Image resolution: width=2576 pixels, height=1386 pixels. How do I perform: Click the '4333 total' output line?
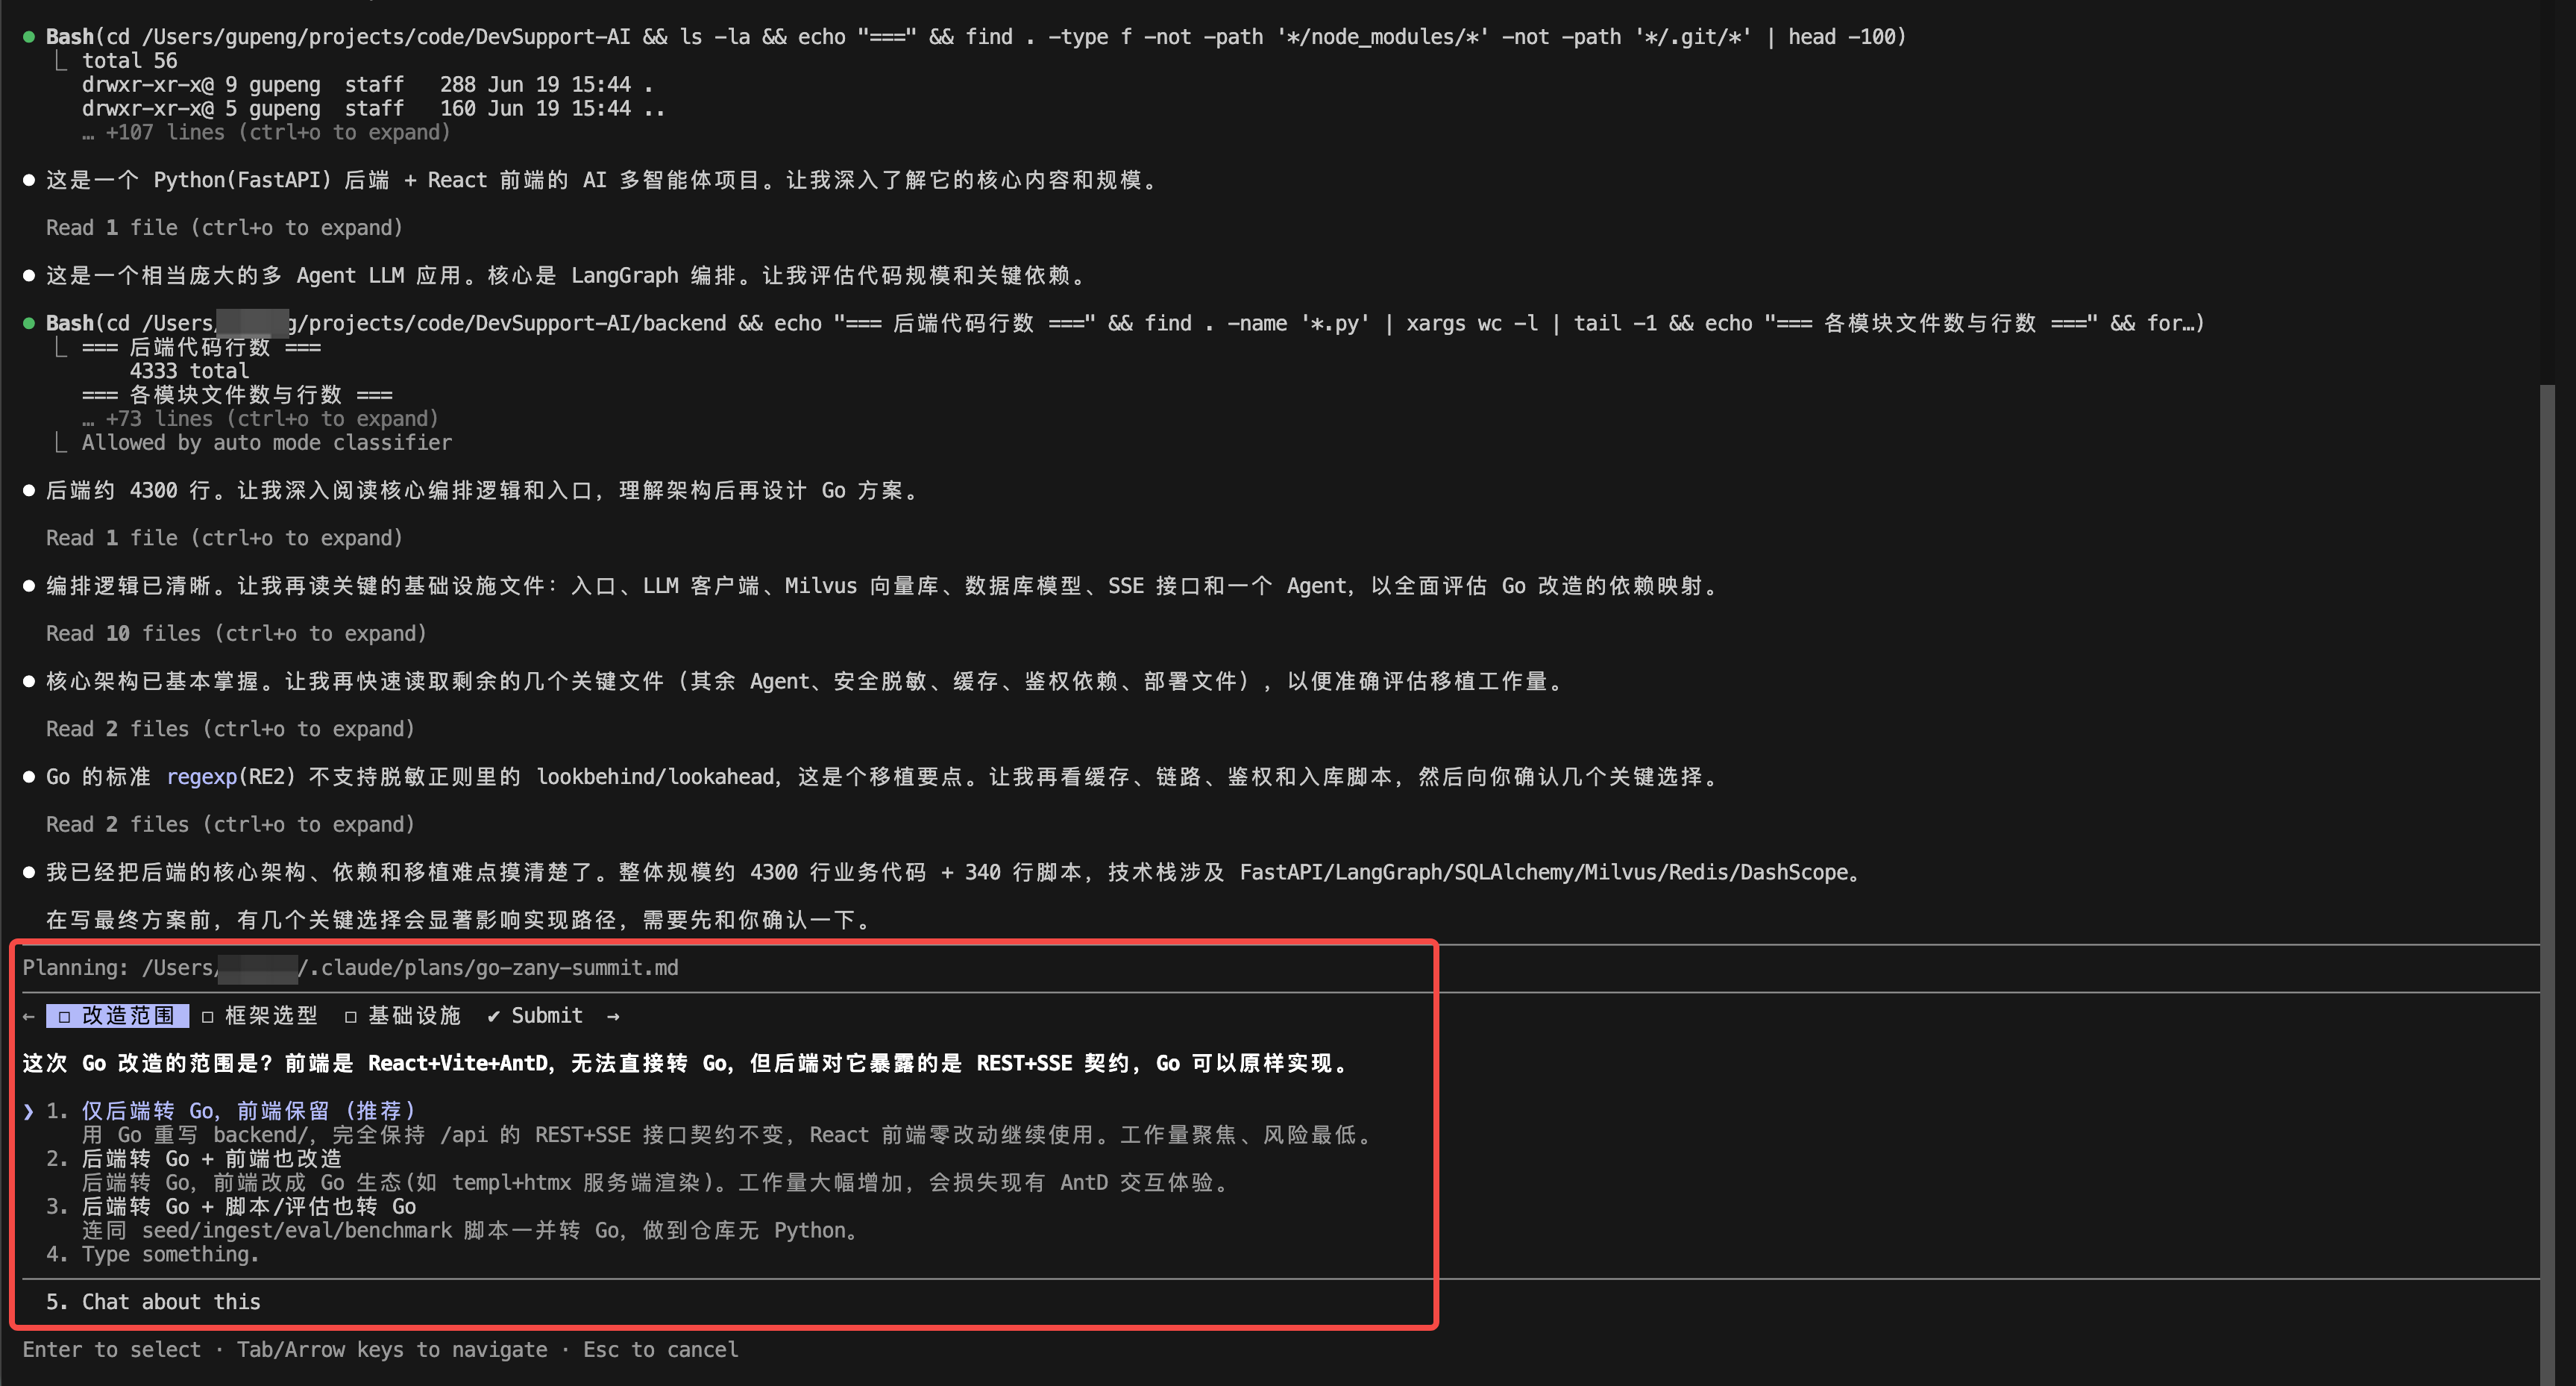click(189, 371)
